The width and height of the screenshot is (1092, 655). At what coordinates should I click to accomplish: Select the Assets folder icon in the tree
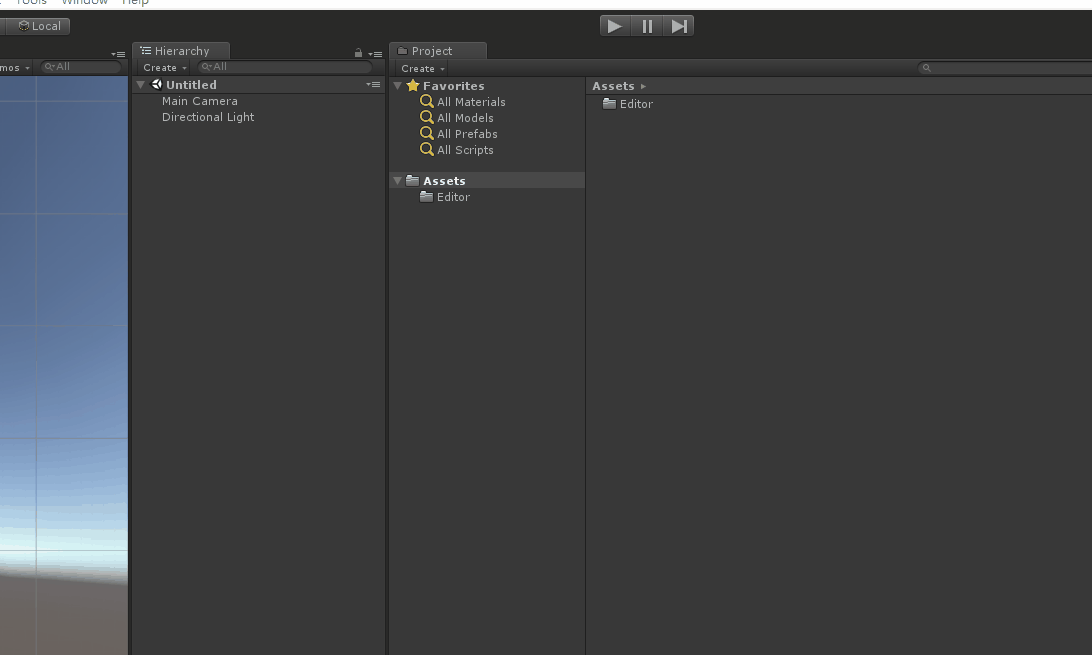[x=412, y=180]
